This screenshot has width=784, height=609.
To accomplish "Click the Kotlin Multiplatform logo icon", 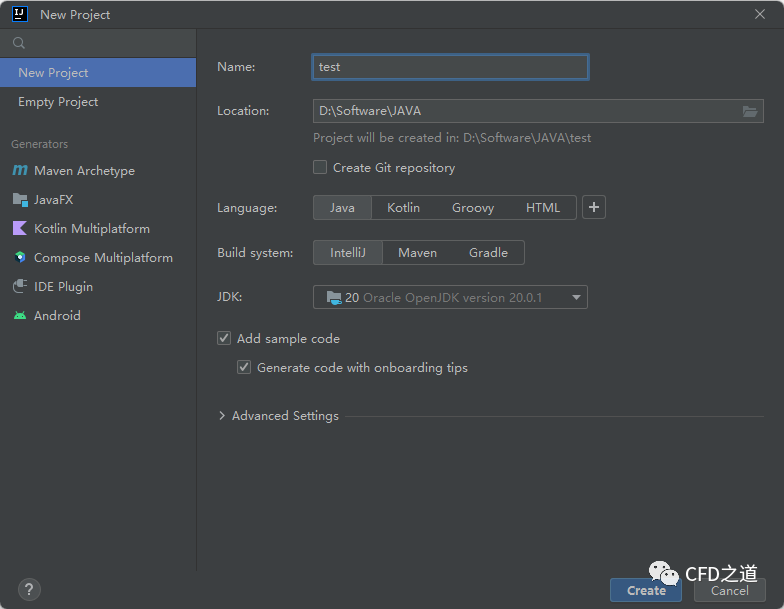I will [20, 229].
